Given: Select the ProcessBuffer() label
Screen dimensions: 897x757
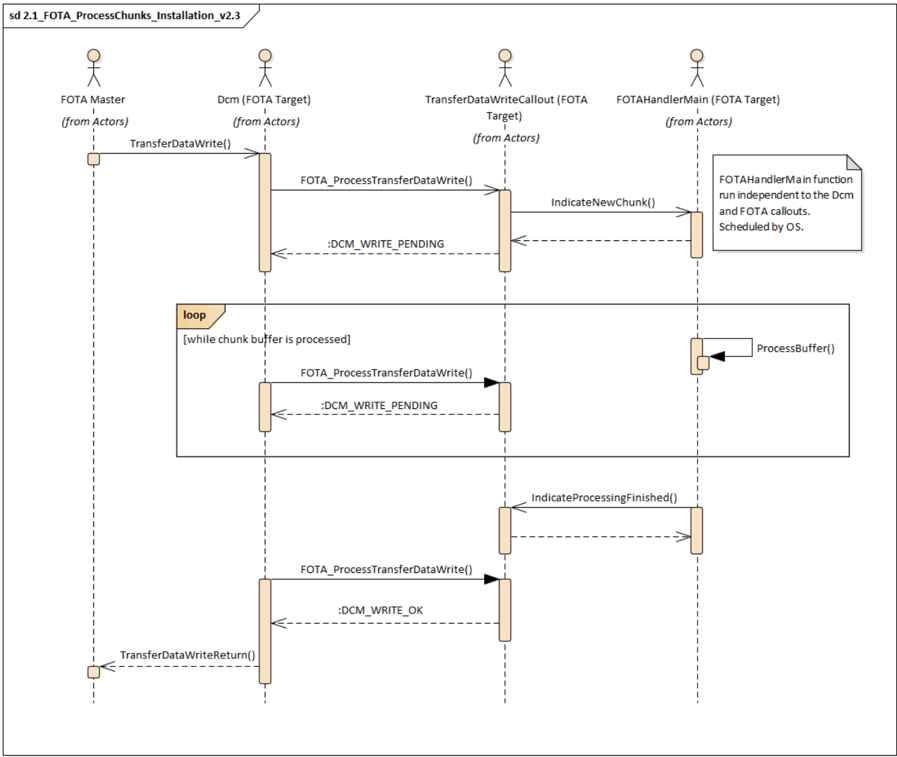Looking at the screenshot, I should click(796, 348).
